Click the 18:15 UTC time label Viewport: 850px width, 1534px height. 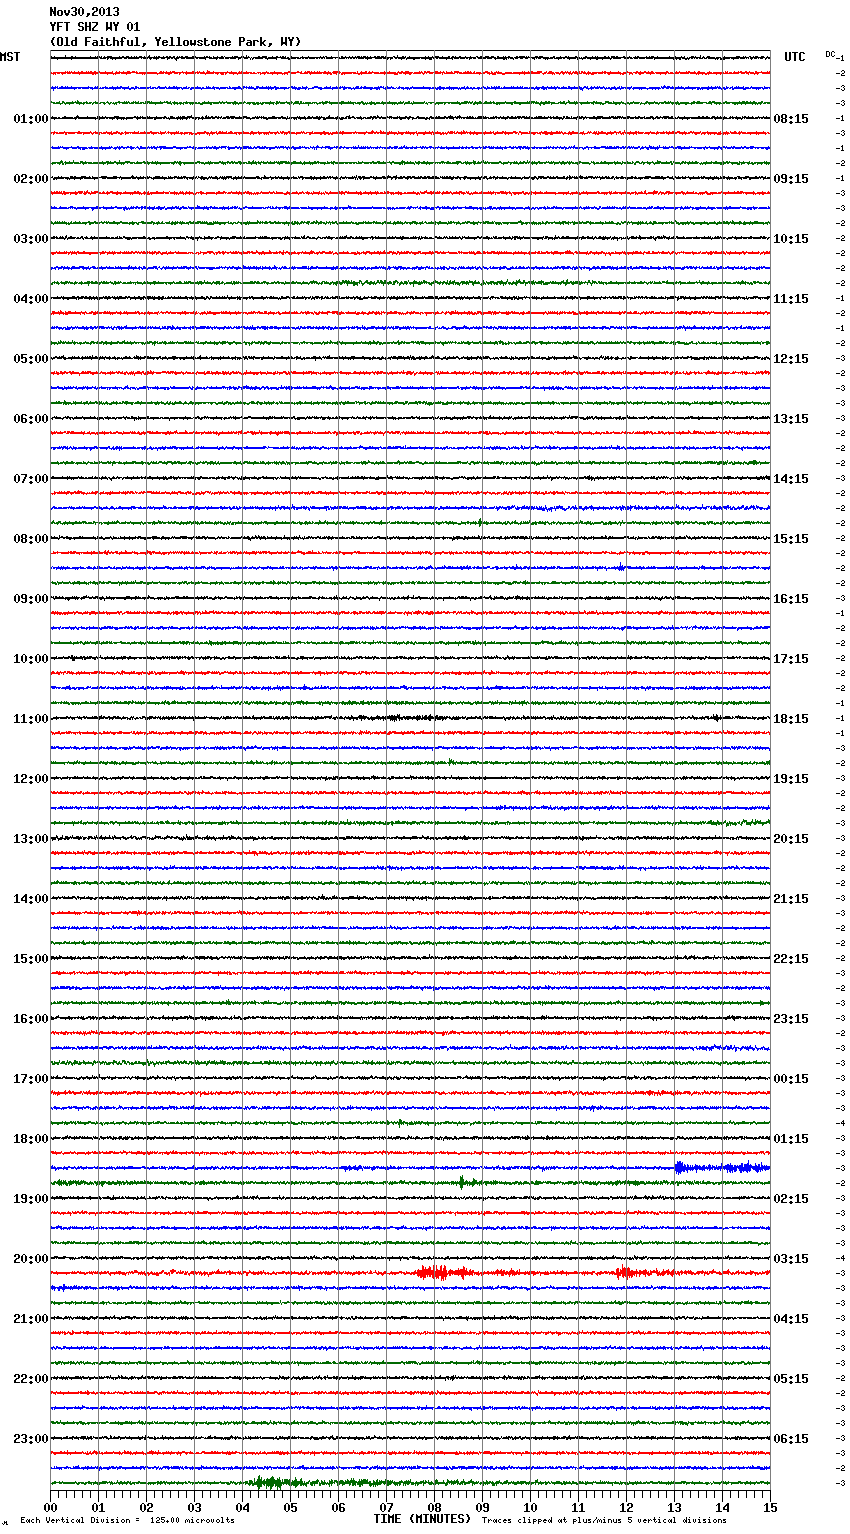[791, 719]
